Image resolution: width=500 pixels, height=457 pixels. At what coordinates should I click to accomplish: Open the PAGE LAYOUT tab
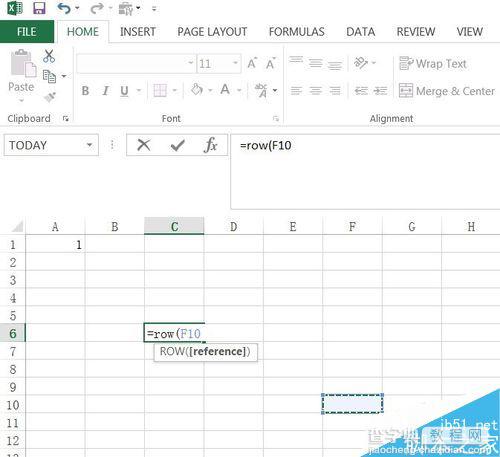click(x=212, y=32)
